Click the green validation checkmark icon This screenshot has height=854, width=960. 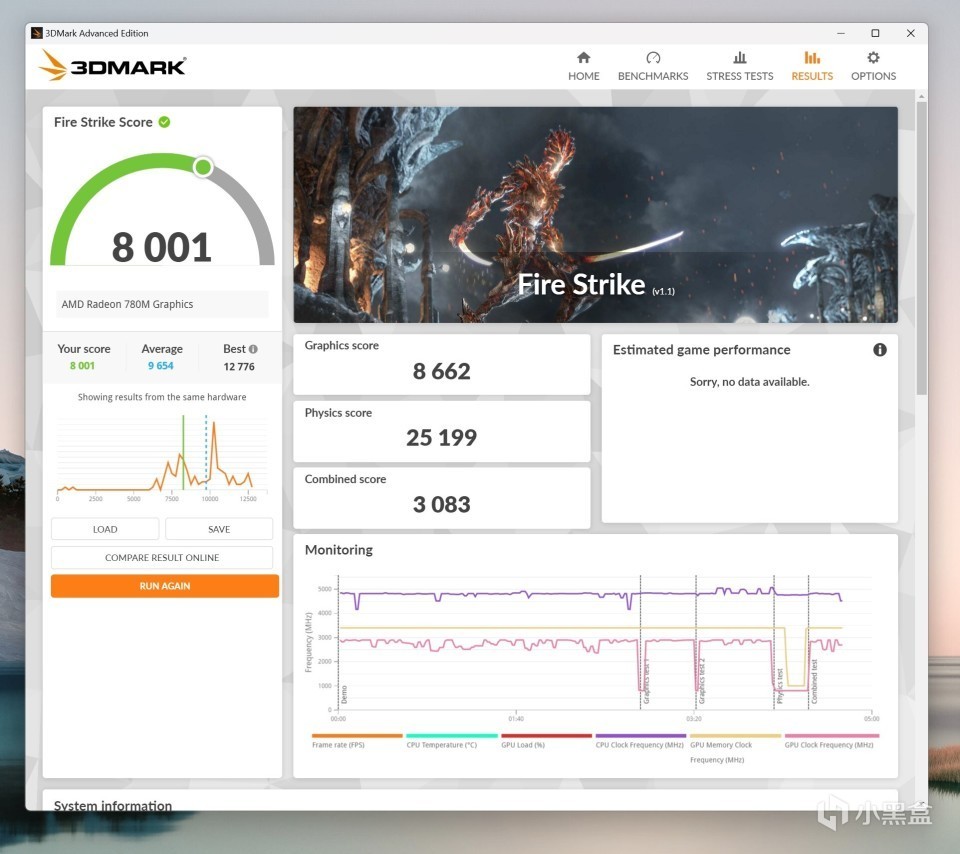[164, 122]
